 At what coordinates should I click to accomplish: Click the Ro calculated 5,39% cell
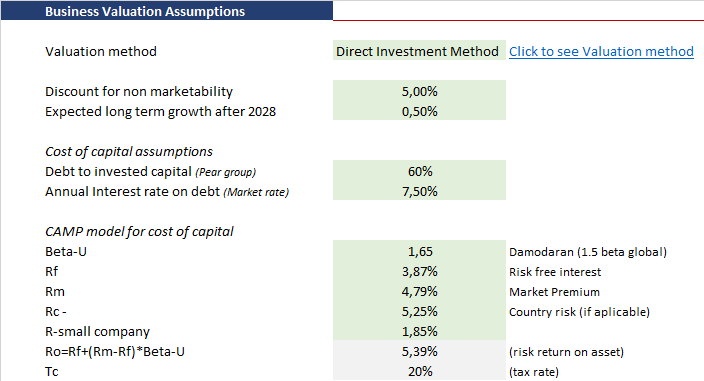[419, 351]
